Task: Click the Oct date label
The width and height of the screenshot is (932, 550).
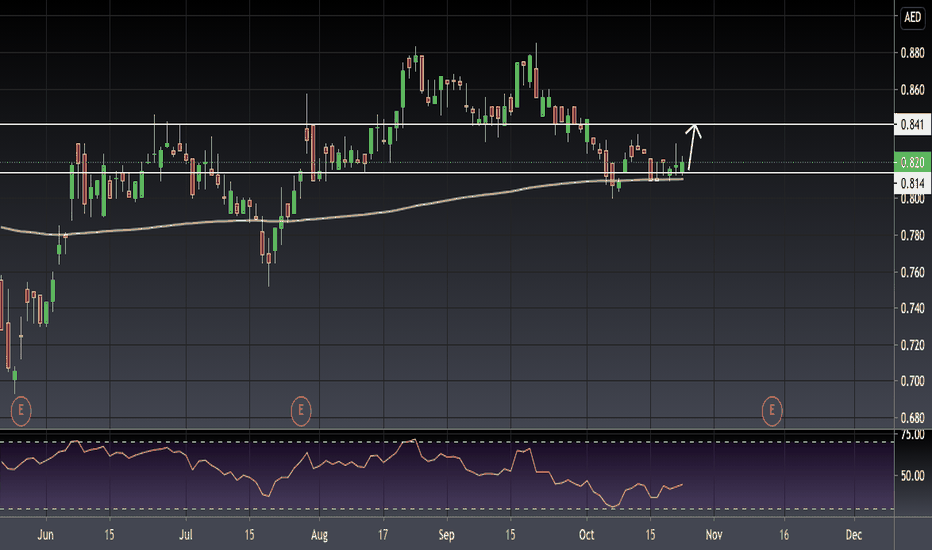Action: click(x=587, y=535)
